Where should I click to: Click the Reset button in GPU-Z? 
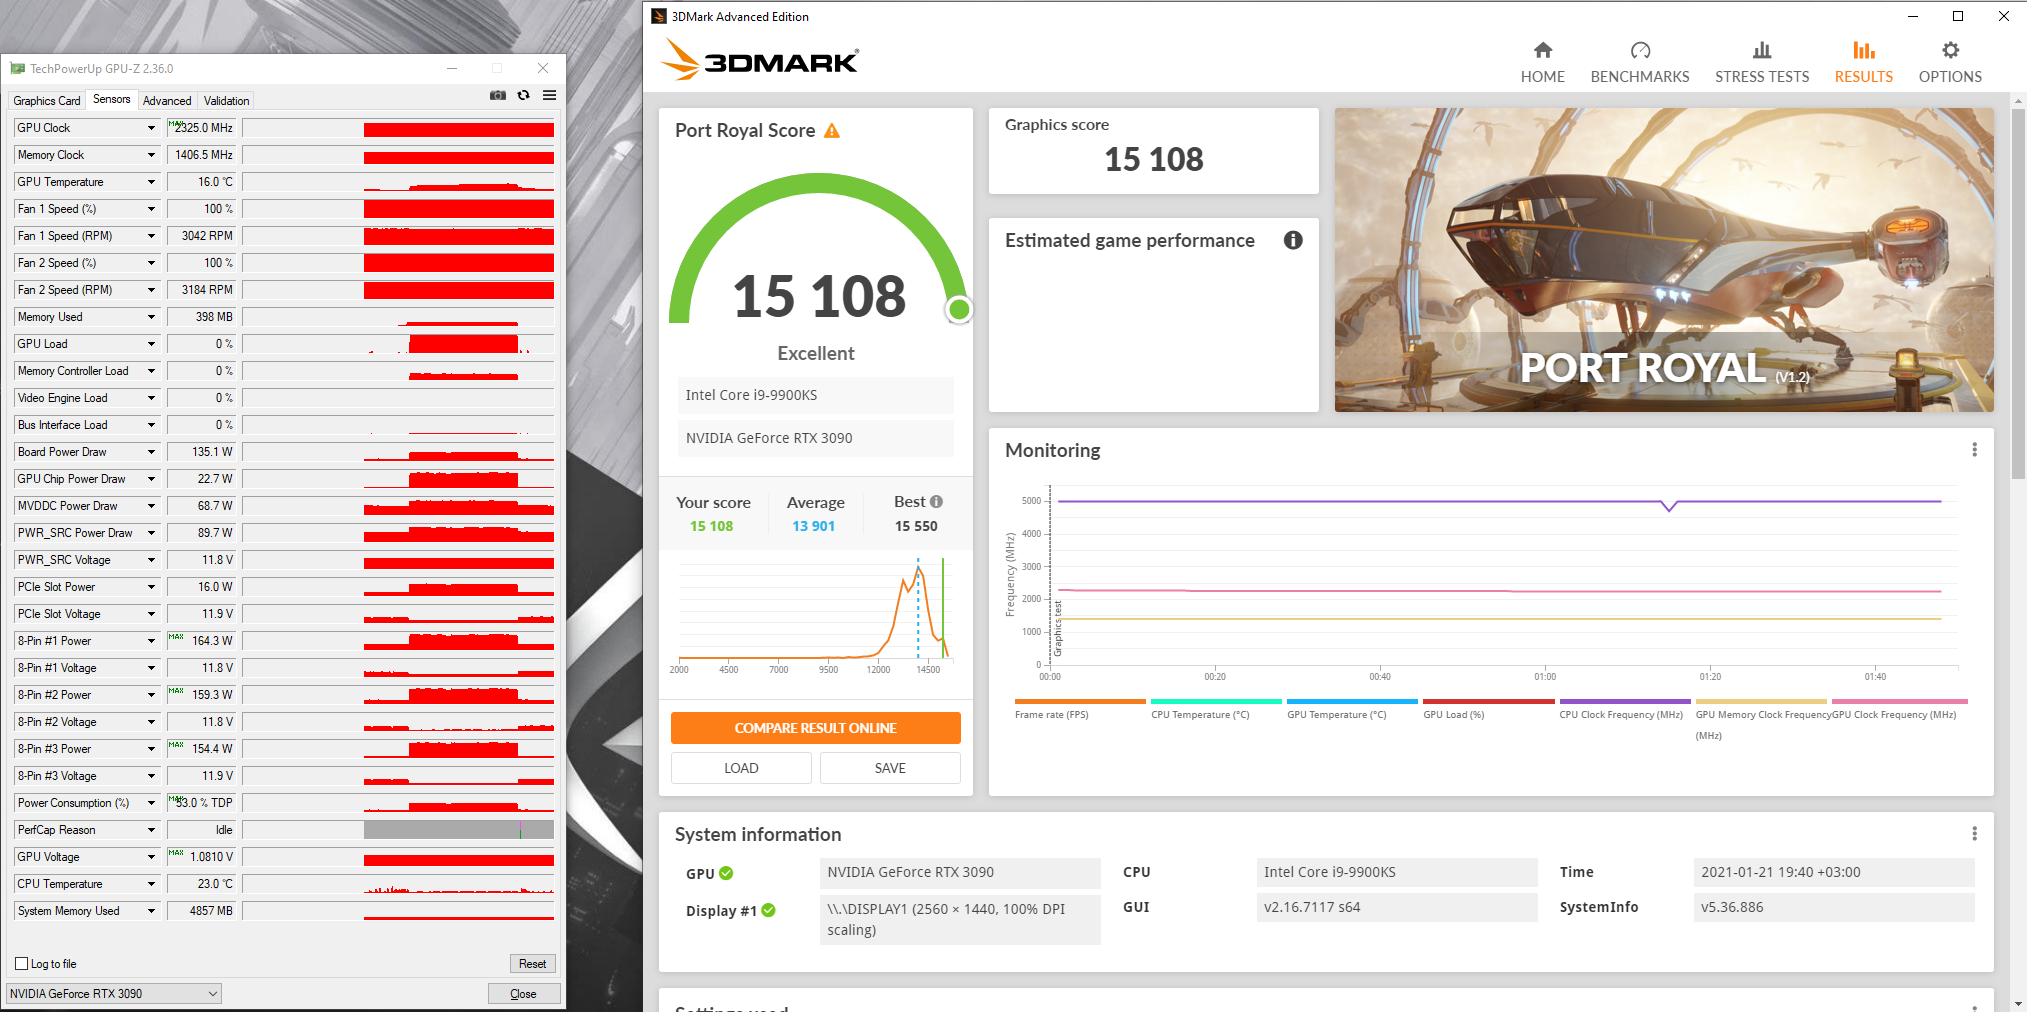pos(532,964)
